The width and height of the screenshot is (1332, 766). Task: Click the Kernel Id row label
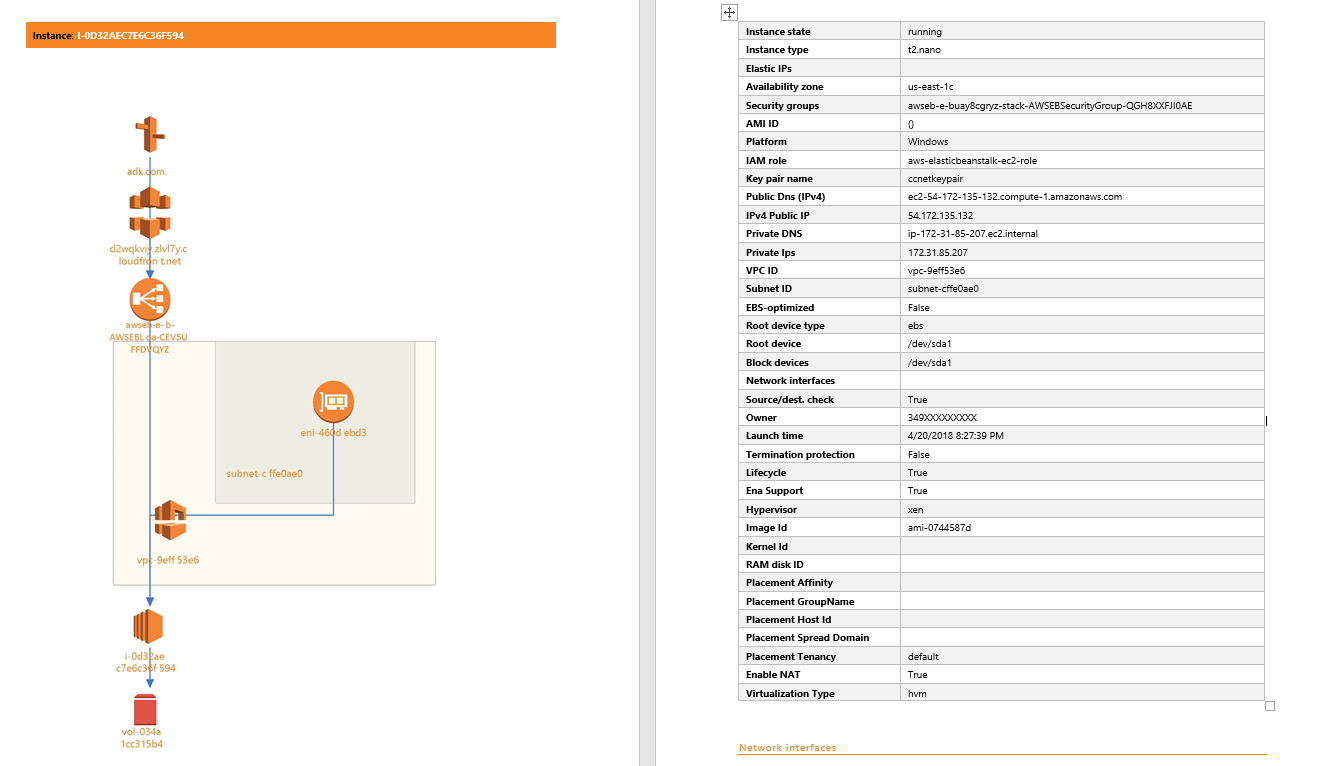click(x=767, y=547)
